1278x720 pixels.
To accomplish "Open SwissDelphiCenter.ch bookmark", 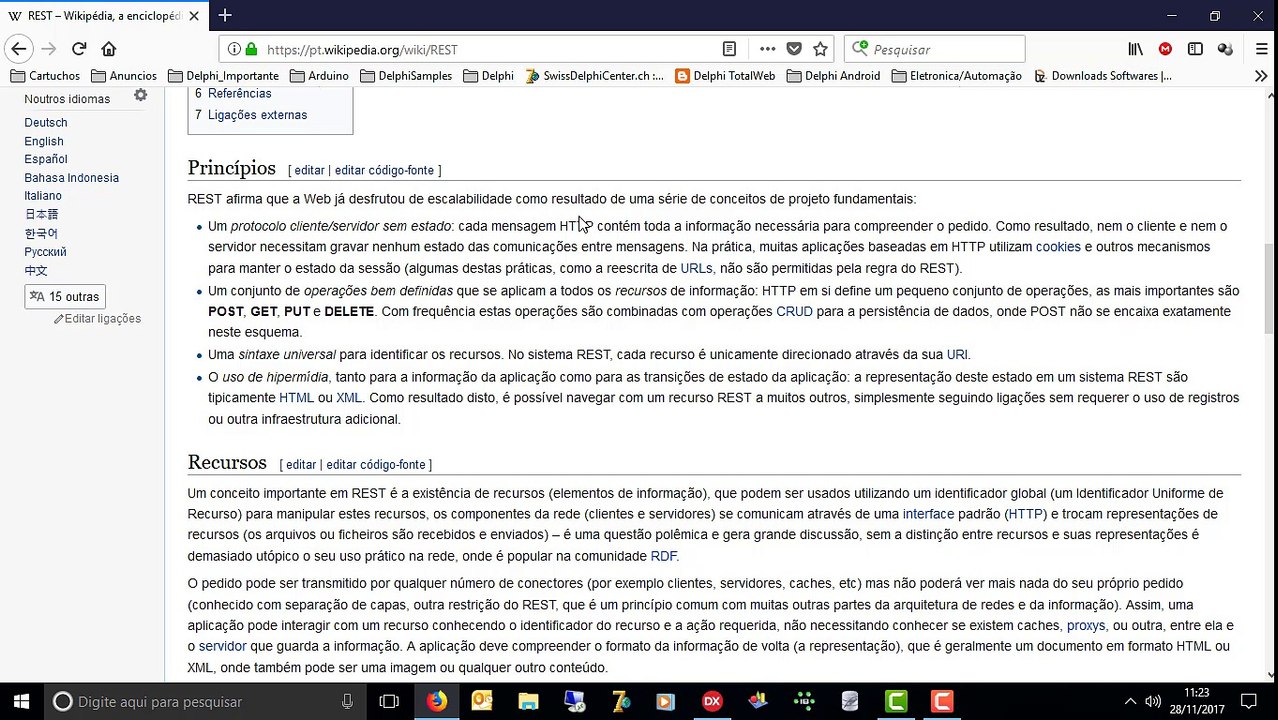I will 594,76.
